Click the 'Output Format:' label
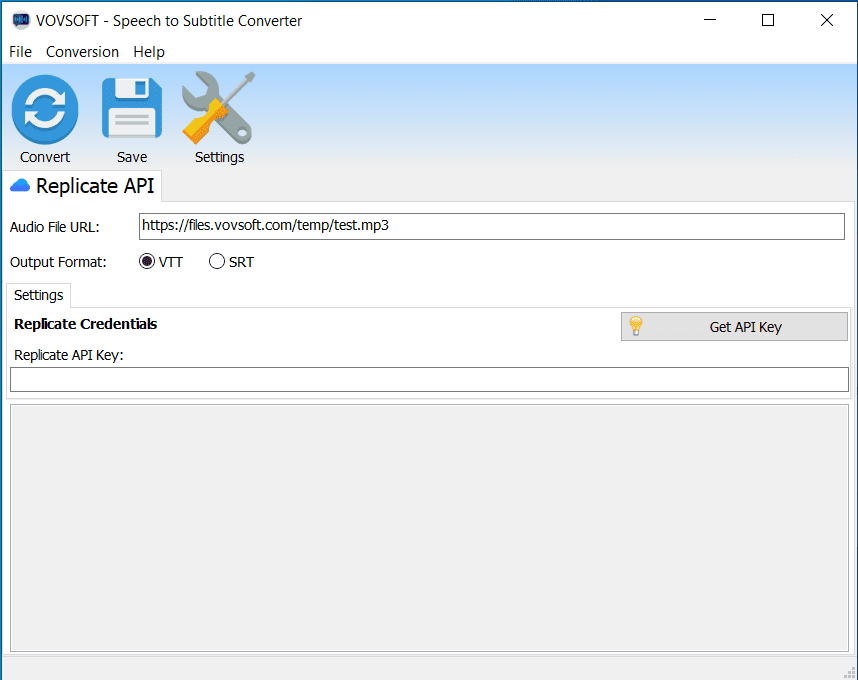 pyautogui.click(x=58, y=262)
